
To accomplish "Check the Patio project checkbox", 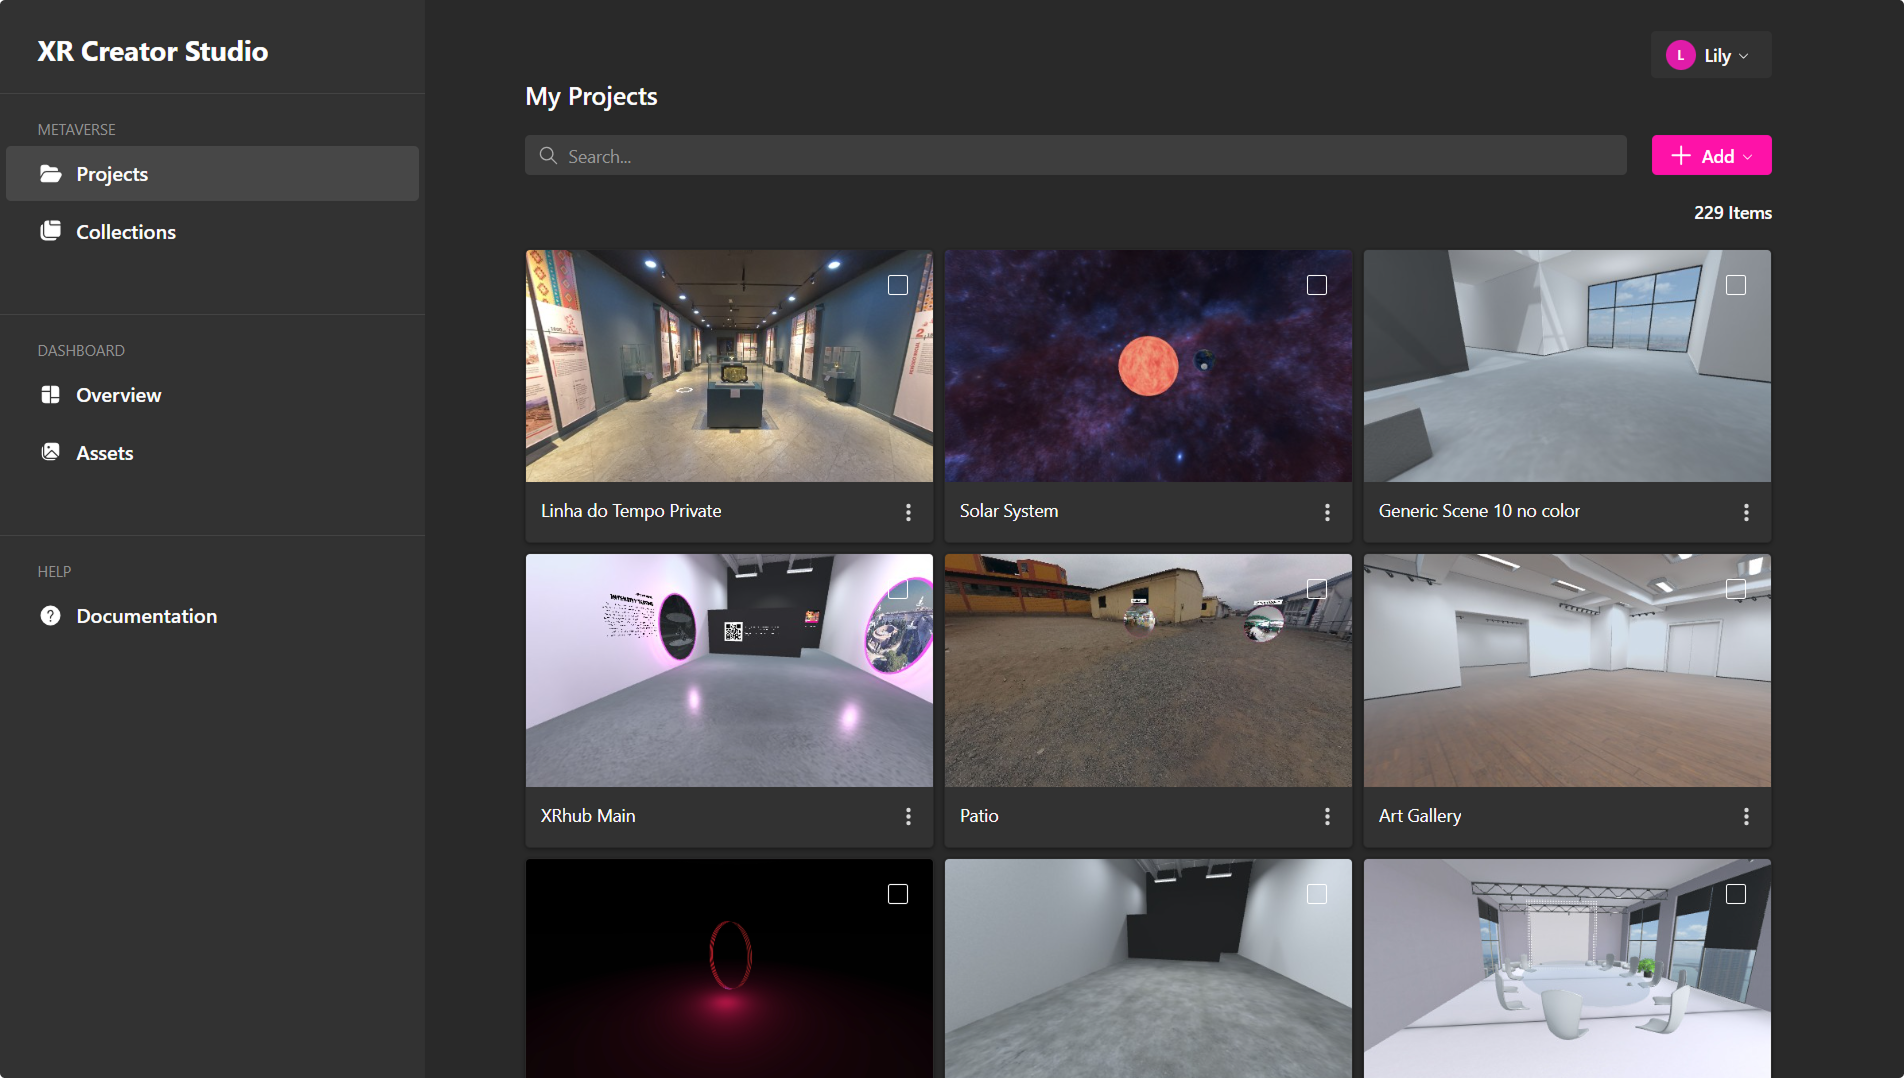I will (x=1317, y=589).
